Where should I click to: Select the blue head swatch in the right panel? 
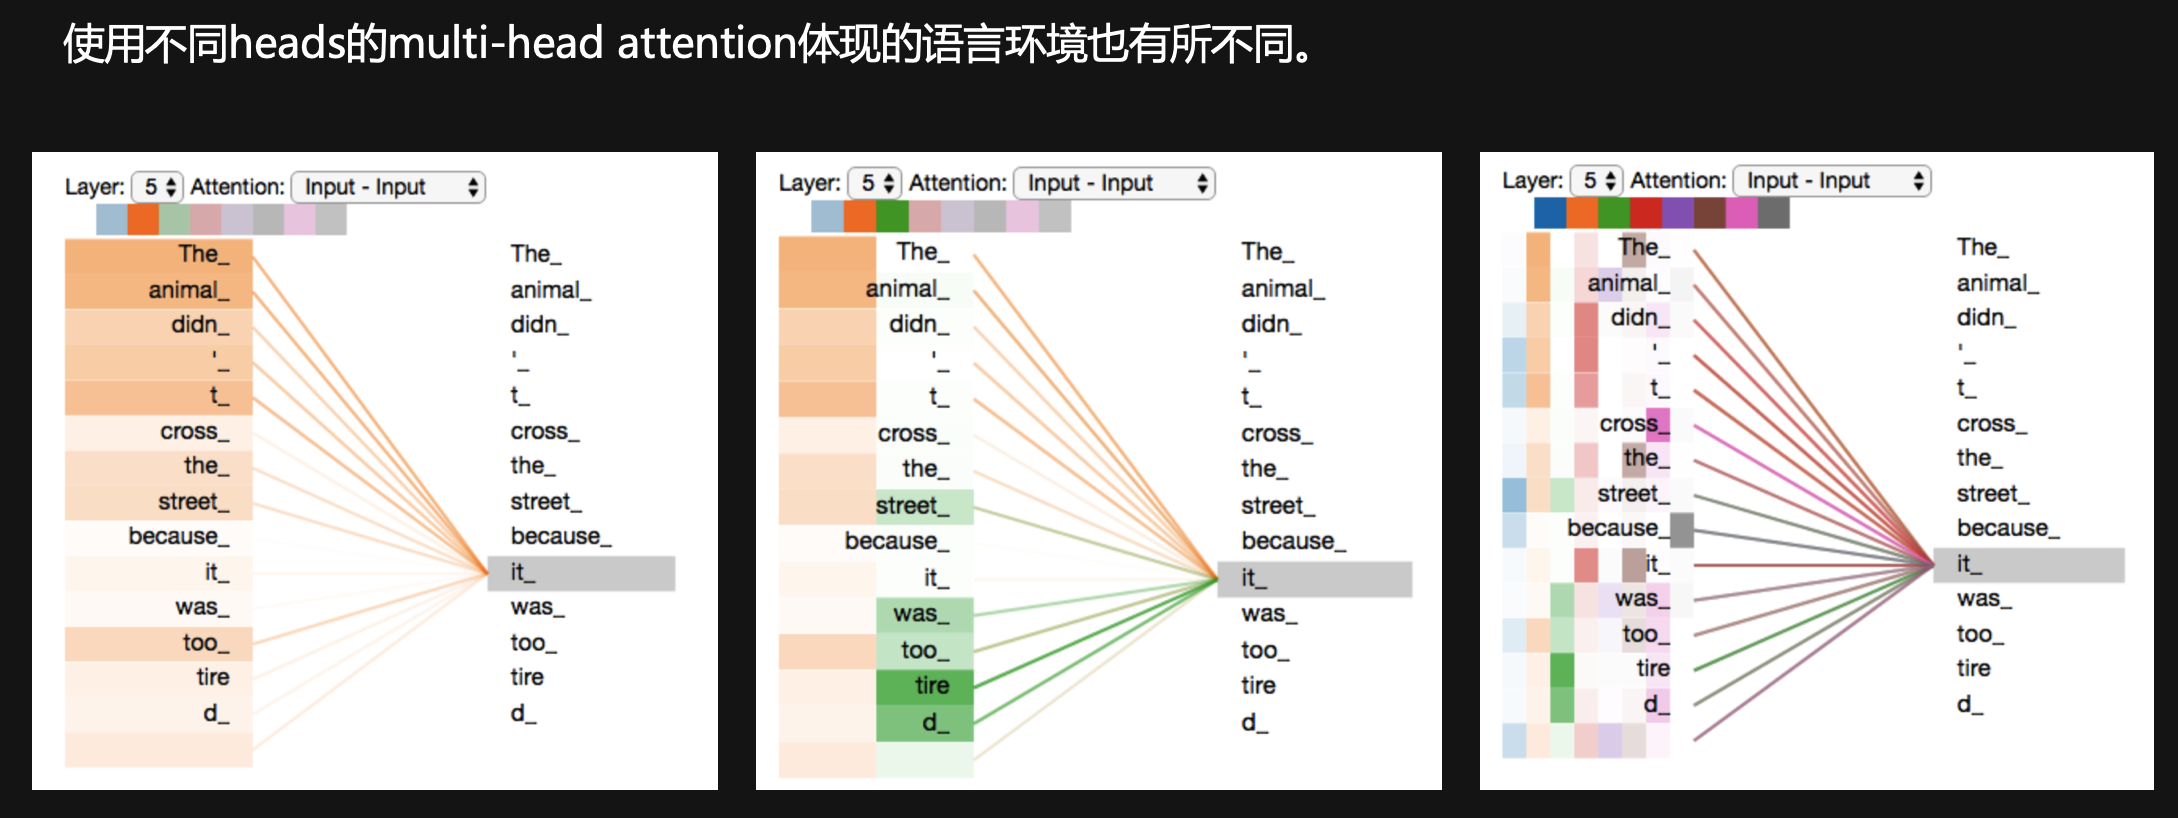click(1550, 213)
